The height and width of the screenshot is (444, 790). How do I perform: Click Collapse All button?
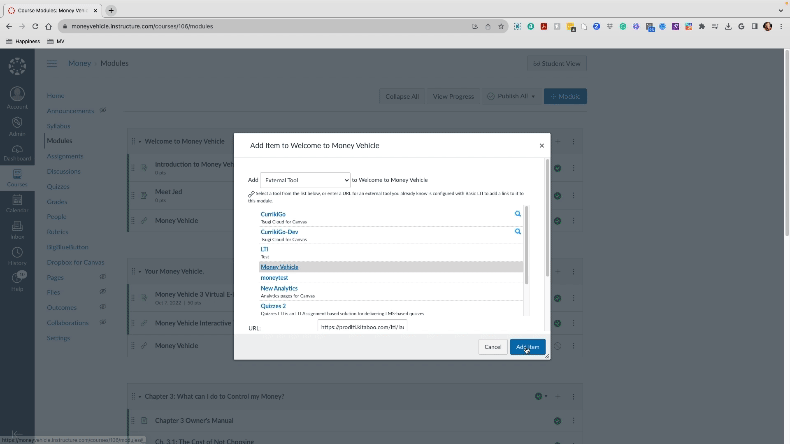[402, 96]
